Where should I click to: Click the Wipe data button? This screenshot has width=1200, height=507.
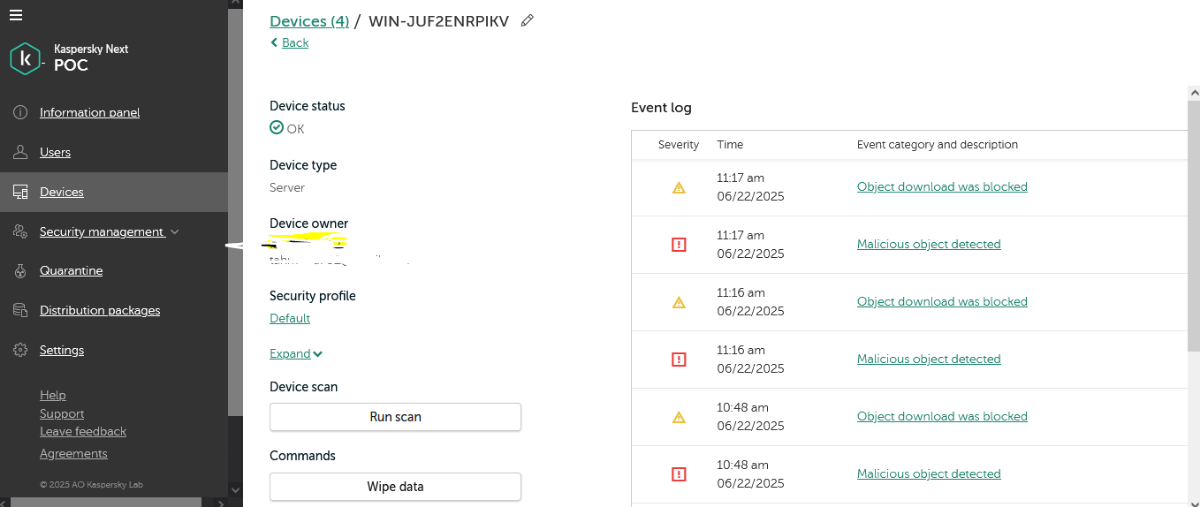click(395, 487)
